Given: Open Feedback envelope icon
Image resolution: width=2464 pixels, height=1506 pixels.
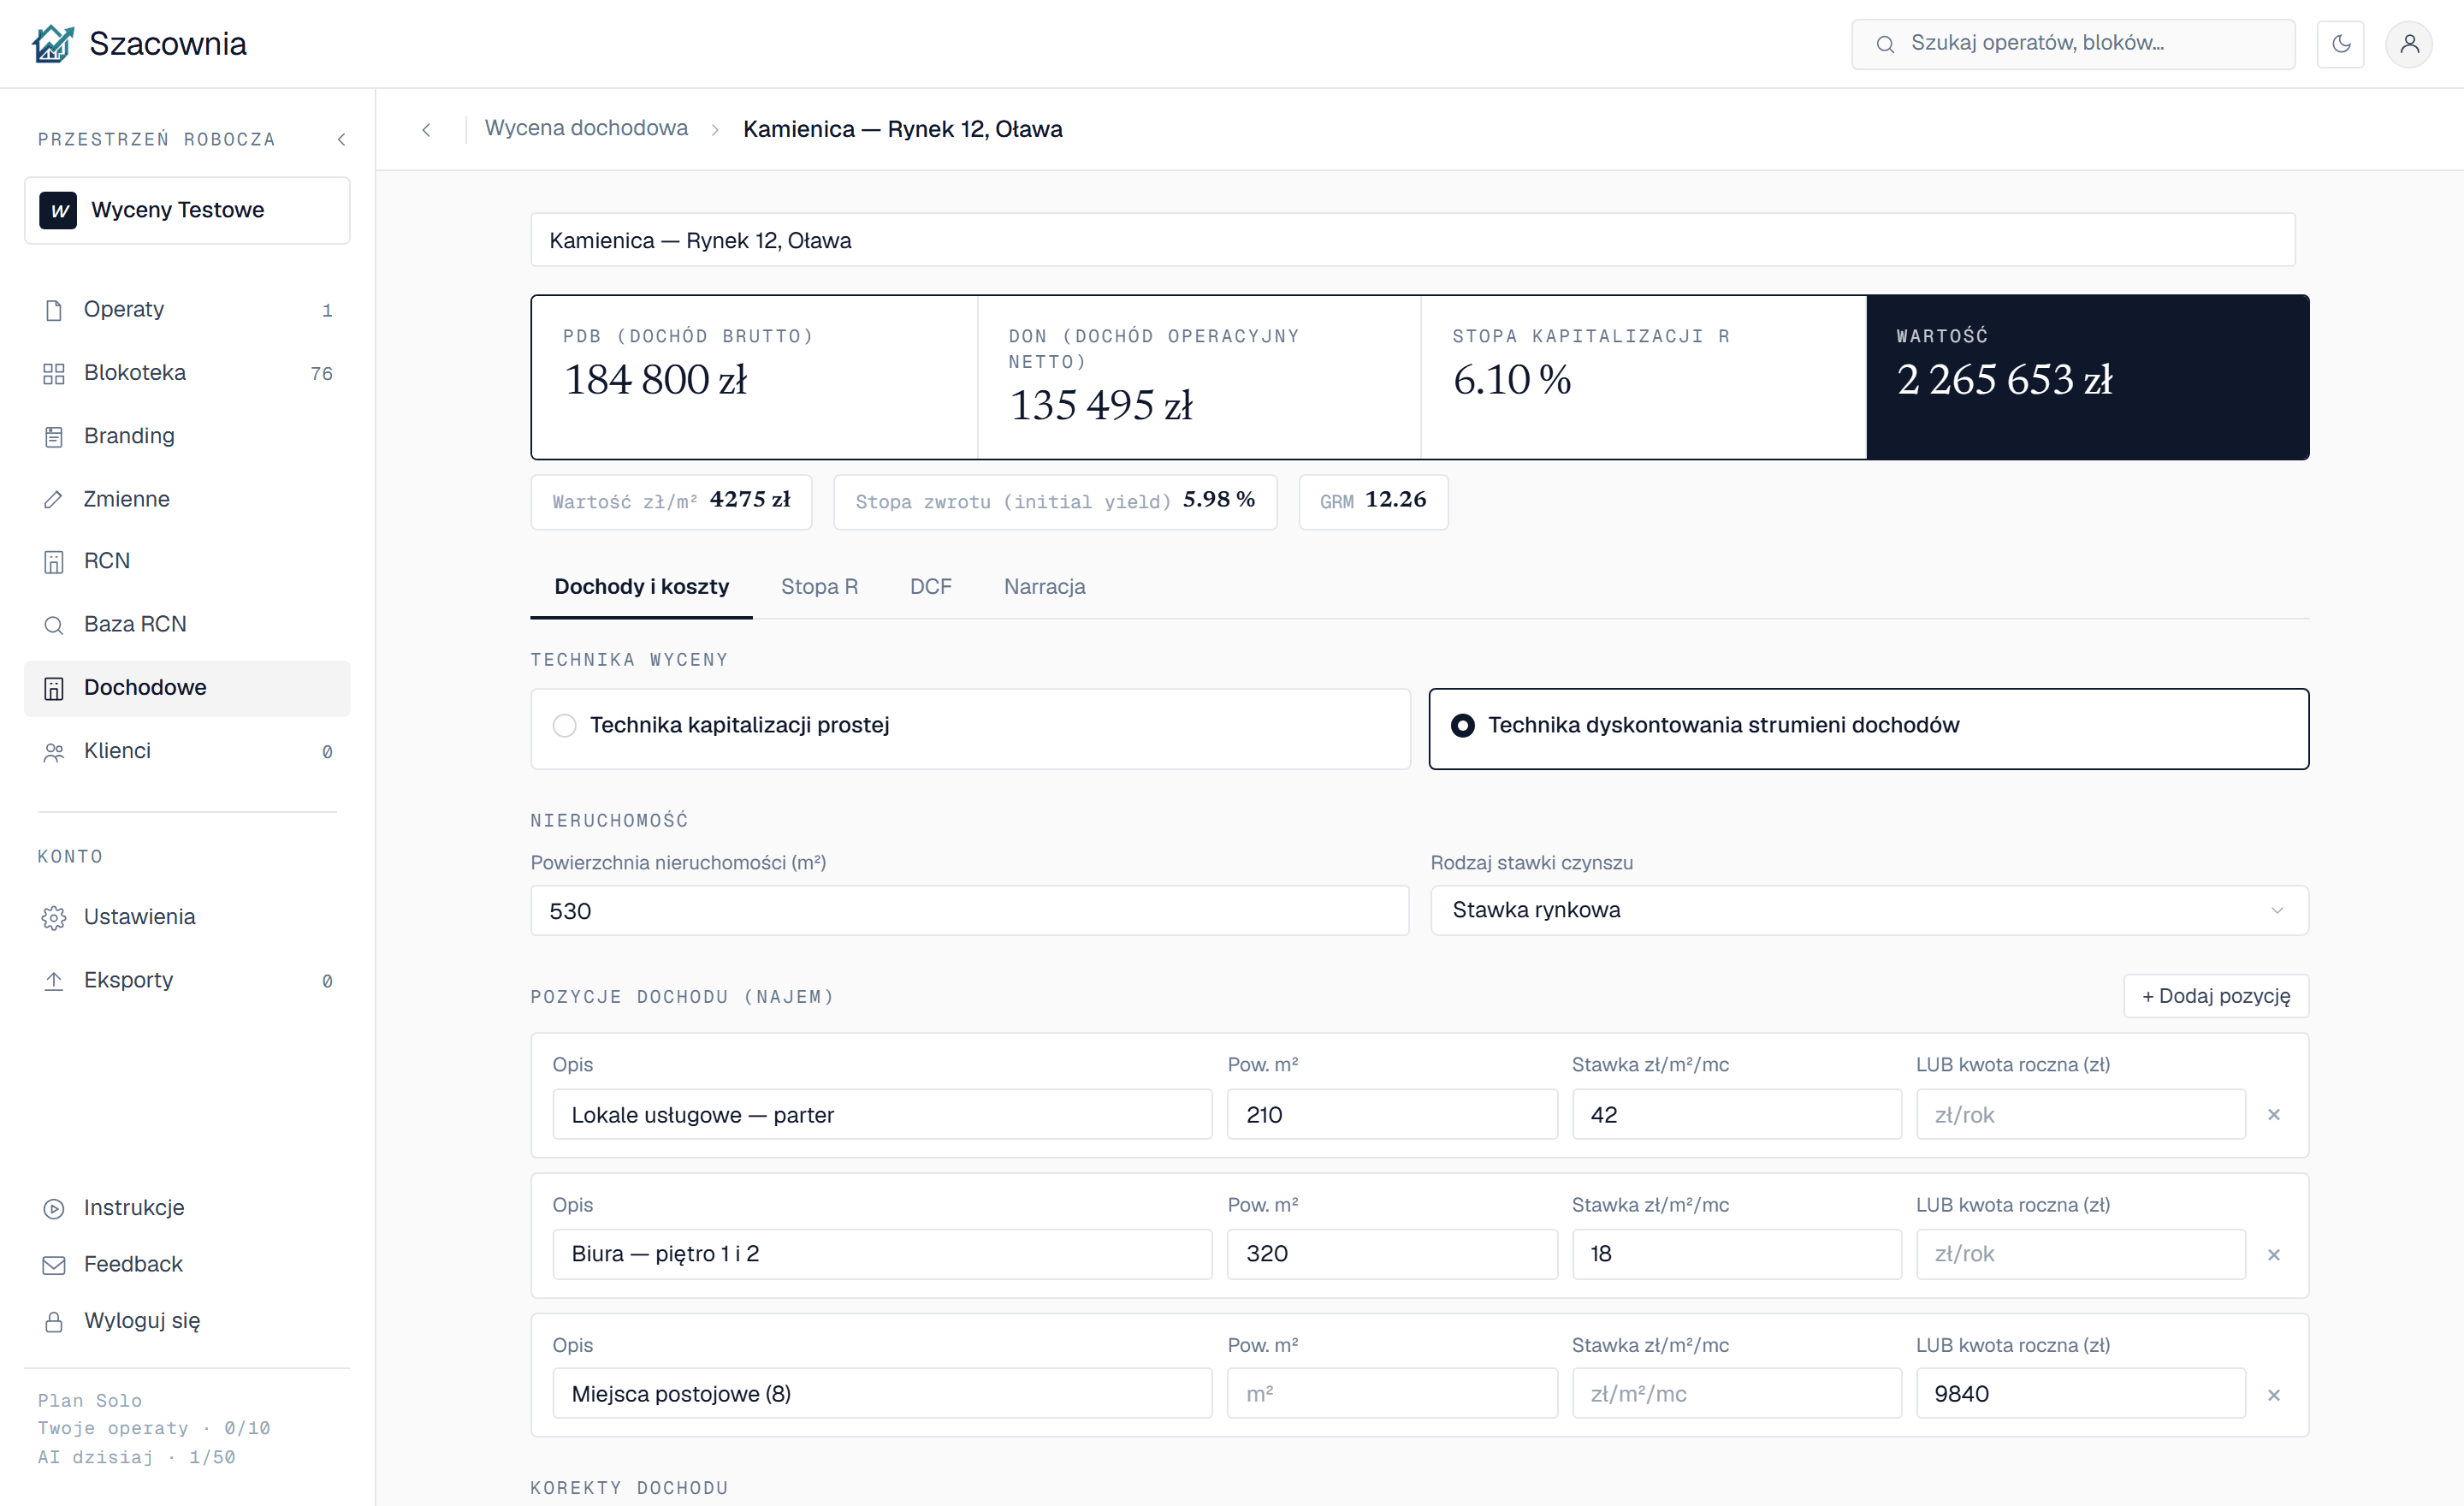Looking at the screenshot, I should (x=54, y=1265).
